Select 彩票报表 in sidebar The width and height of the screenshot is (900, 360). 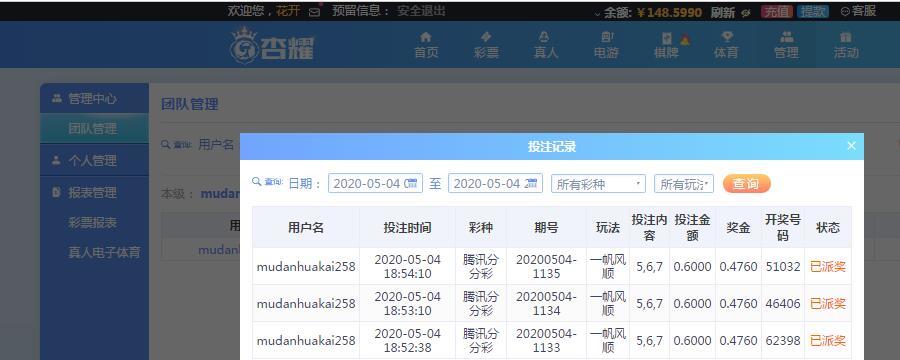tap(92, 223)
